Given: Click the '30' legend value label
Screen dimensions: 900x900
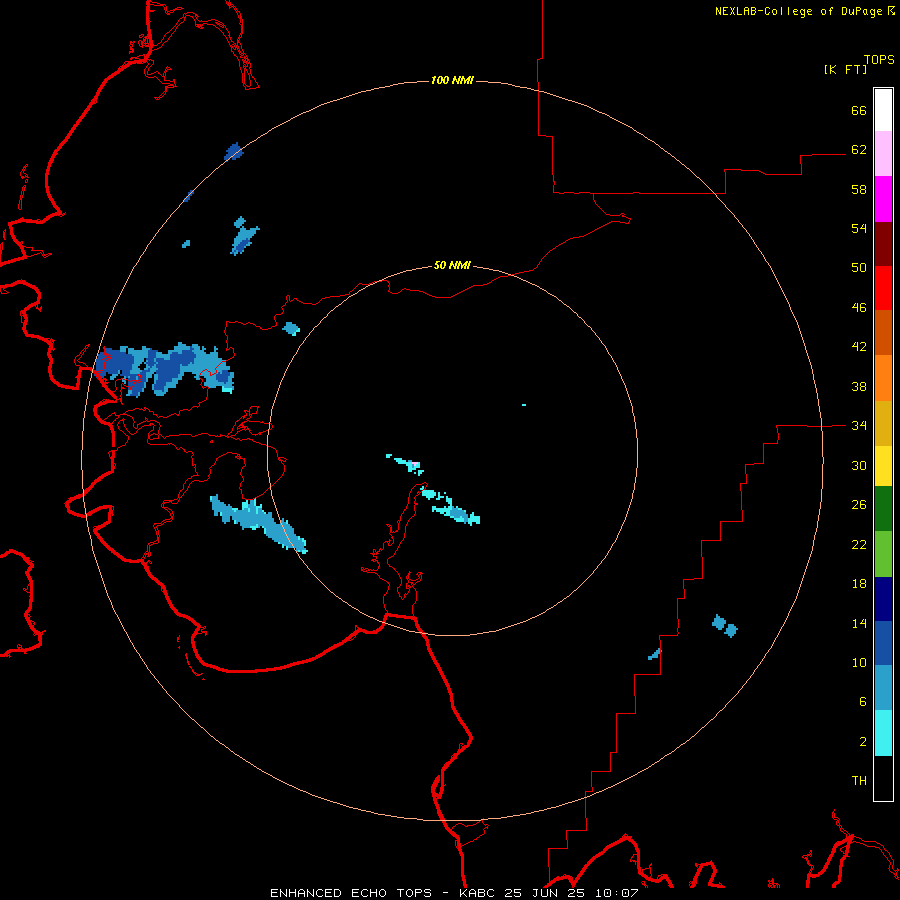Looking at the screenshot, I should click(x=859, y=465).
